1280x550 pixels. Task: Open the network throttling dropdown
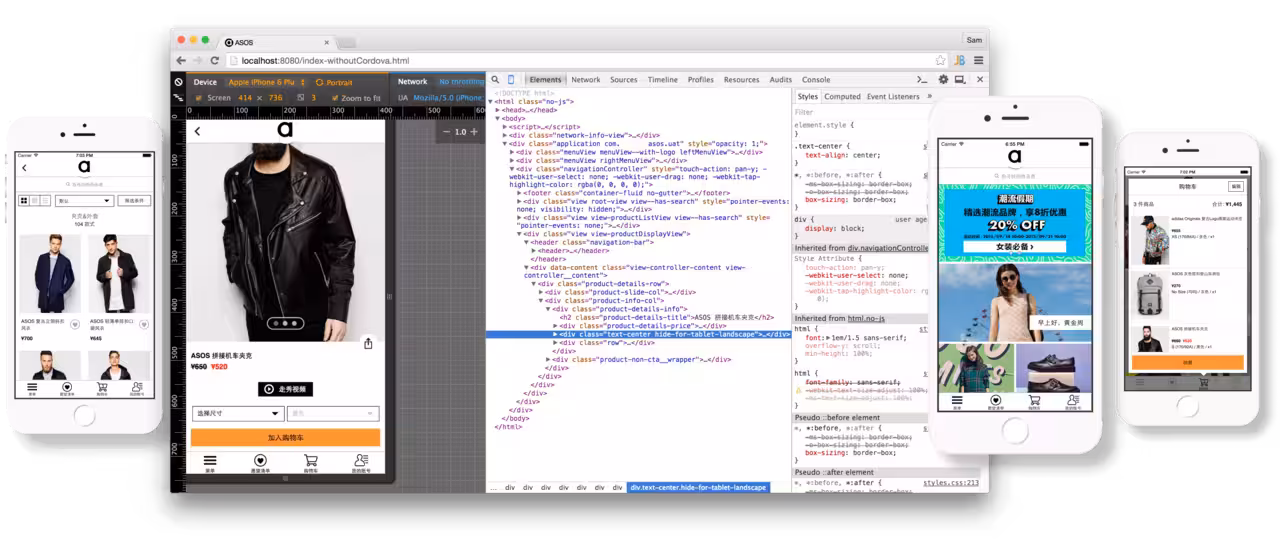(461, 82)
